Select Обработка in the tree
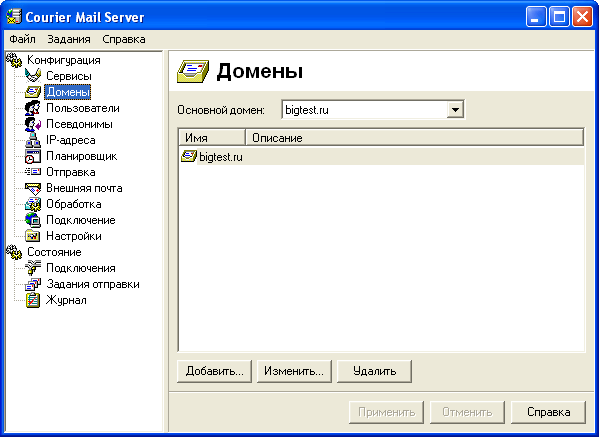Screen dimensions: 599x437 74,204
